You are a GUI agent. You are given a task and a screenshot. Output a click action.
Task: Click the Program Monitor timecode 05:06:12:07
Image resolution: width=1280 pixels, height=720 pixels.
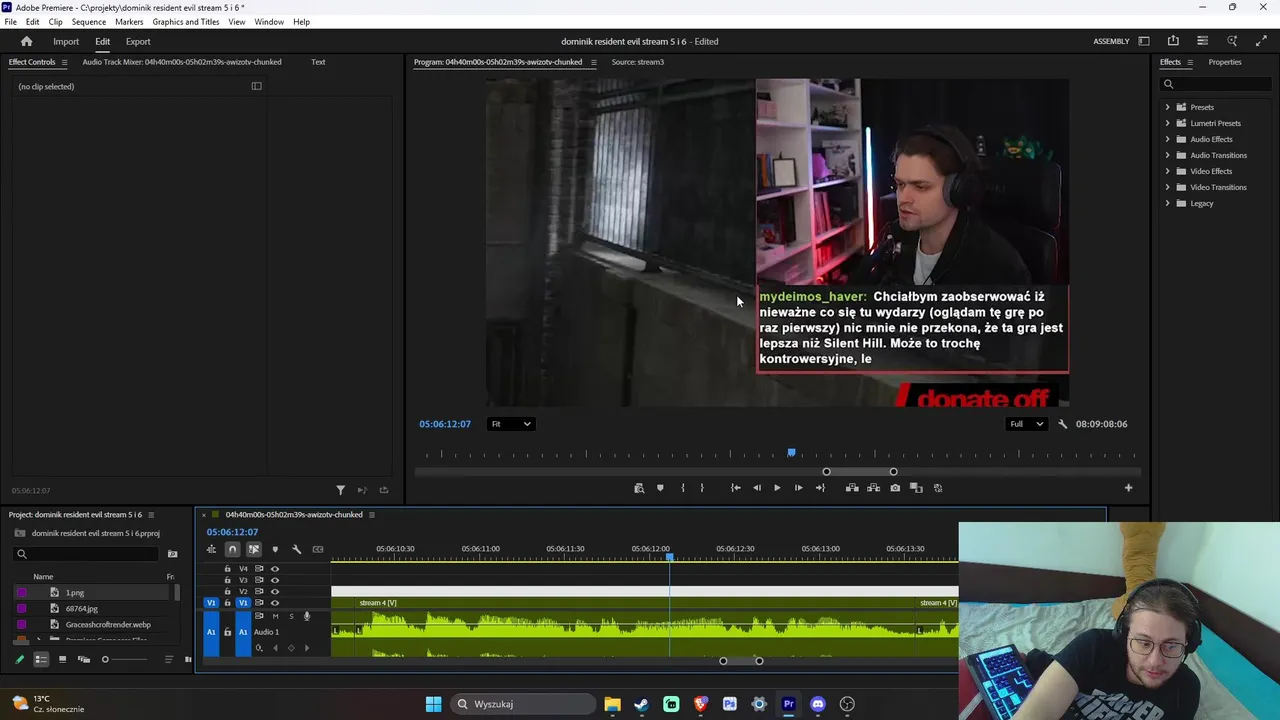pos(445,424)
